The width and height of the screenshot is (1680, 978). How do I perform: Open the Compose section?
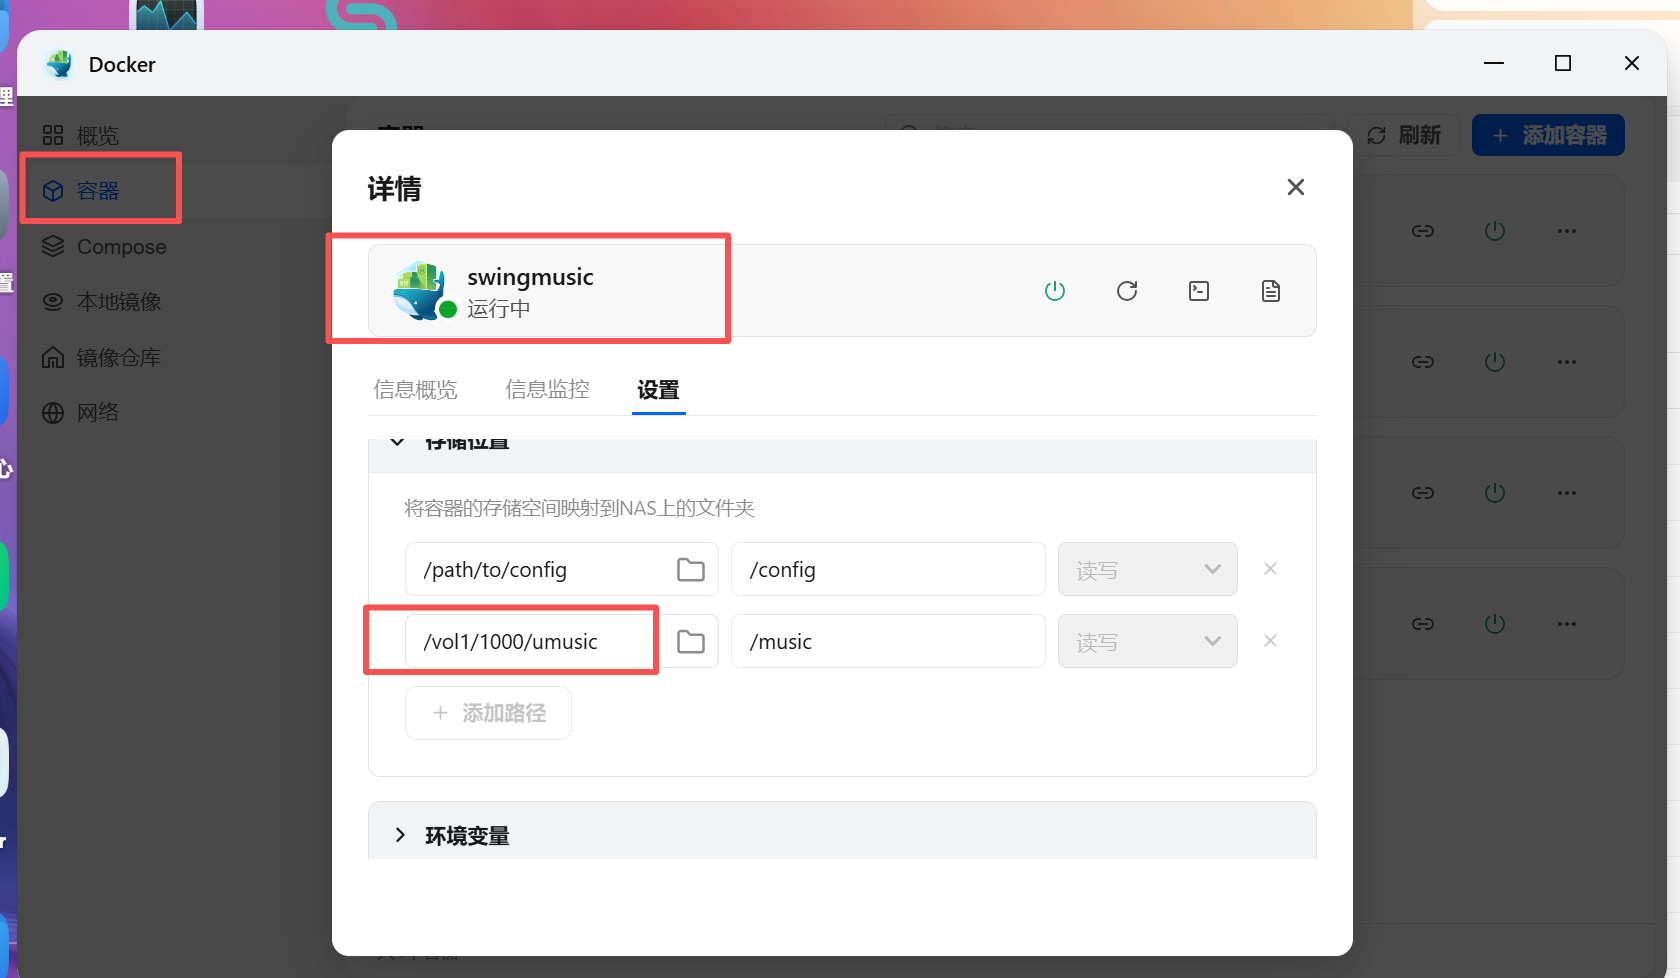point(104,247)
